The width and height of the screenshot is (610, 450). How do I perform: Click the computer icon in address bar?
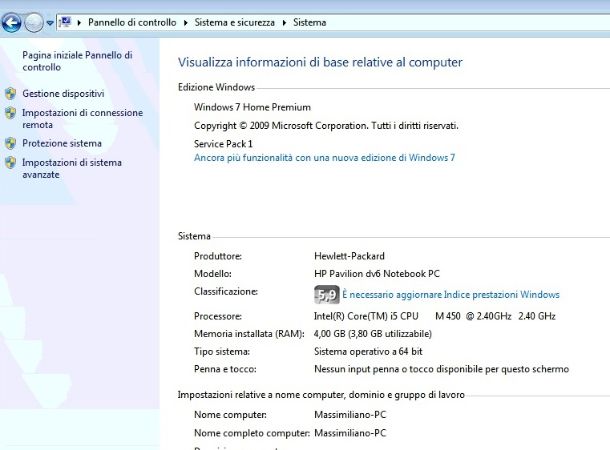[66, 22]
